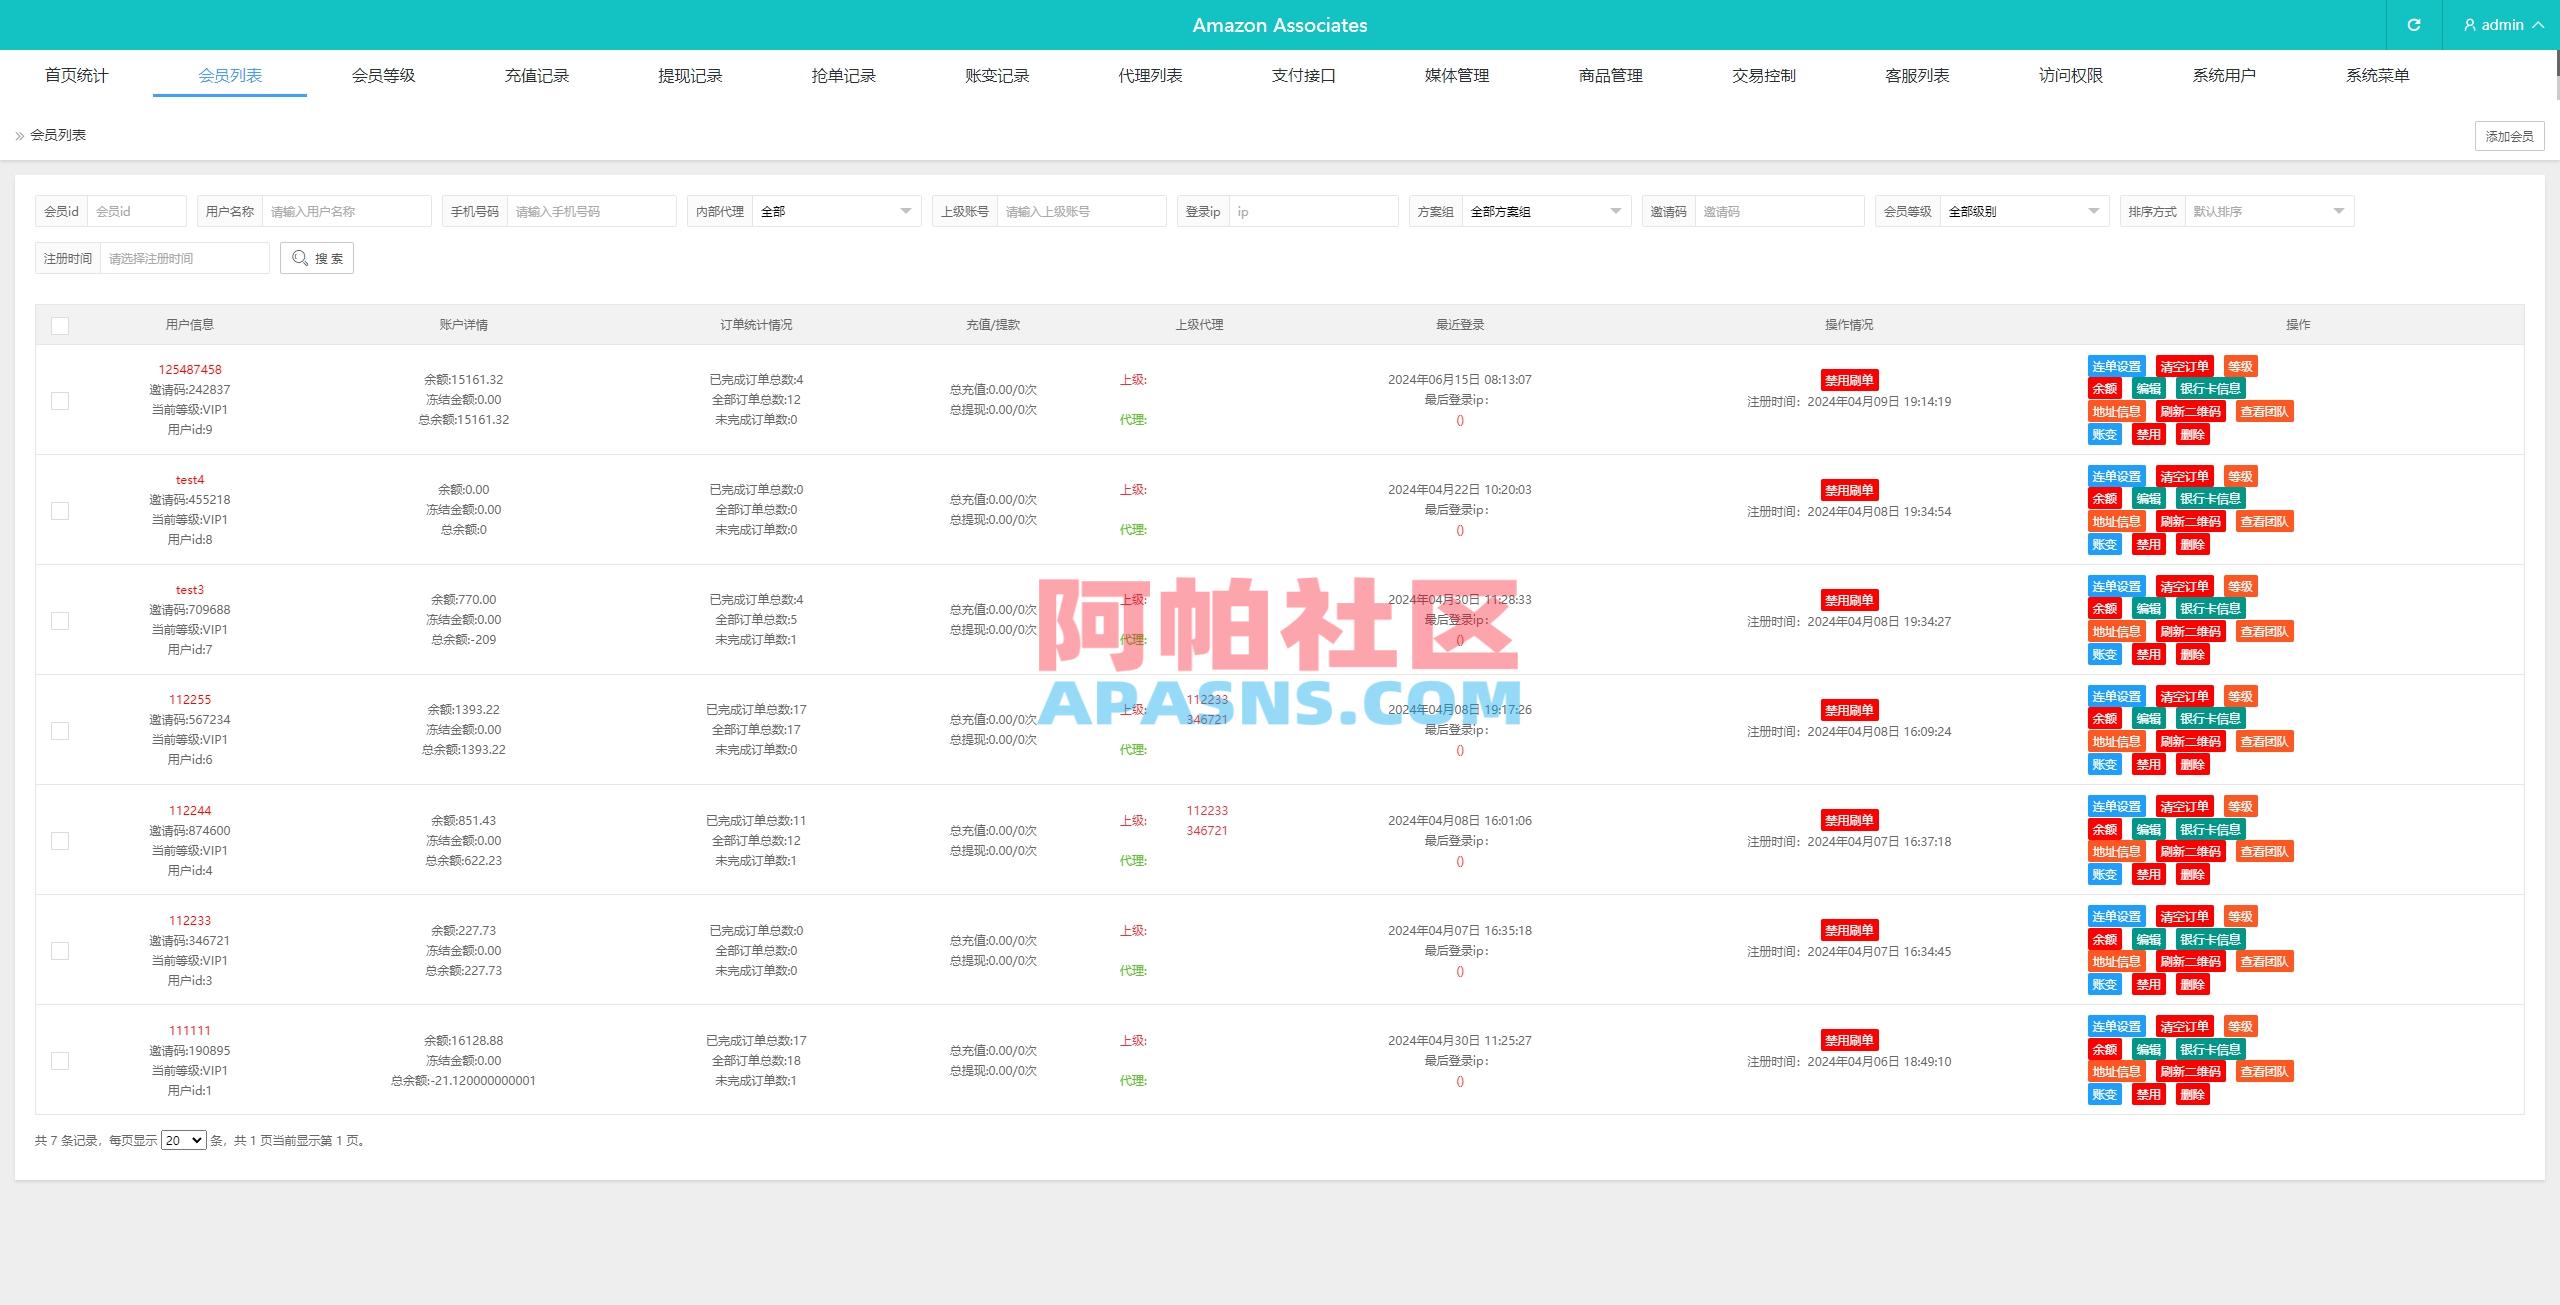Click the refresh icon in the top bar
This screenshot has width=2560, height=1305.
[x=2415, y=25]
